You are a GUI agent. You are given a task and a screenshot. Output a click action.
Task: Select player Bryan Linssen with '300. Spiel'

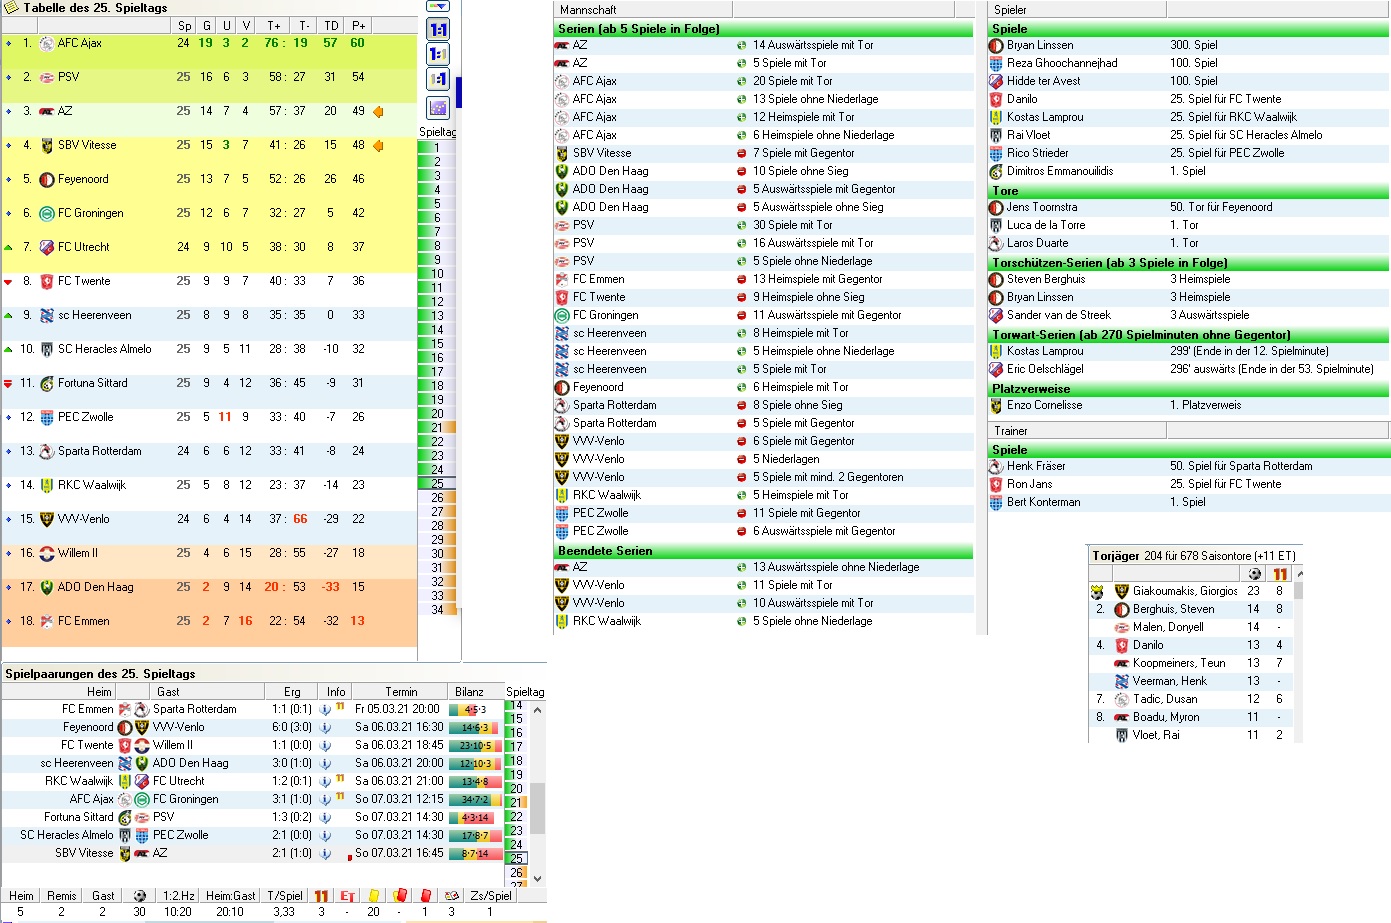pos(1188,45)
